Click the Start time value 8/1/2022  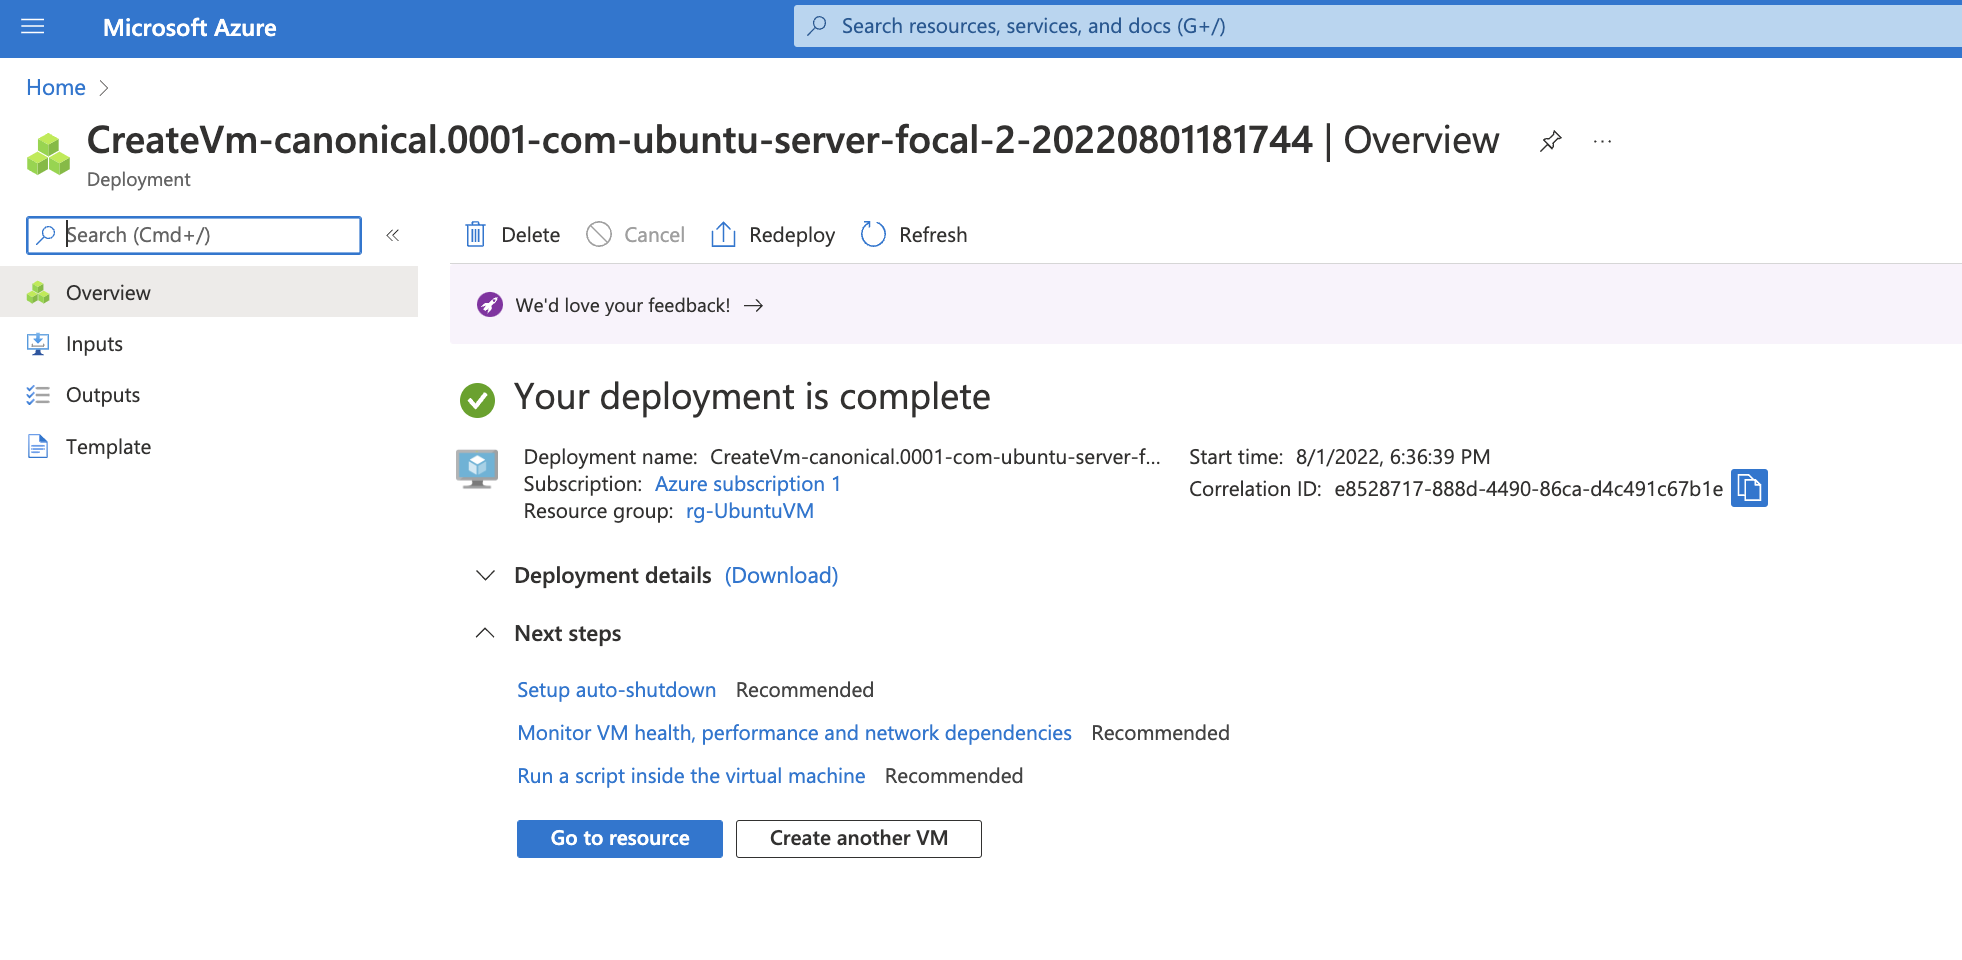click(1393, 457)
